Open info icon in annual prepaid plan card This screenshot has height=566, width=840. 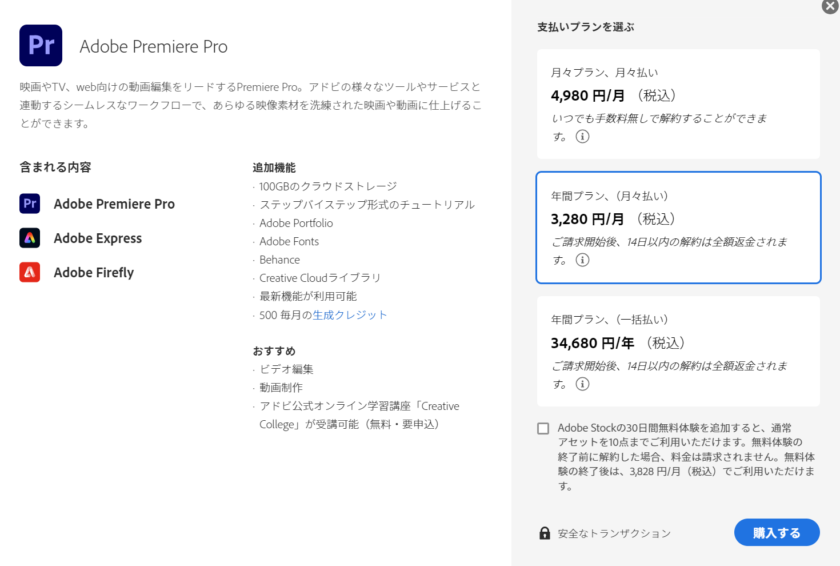tap(582, 383)
